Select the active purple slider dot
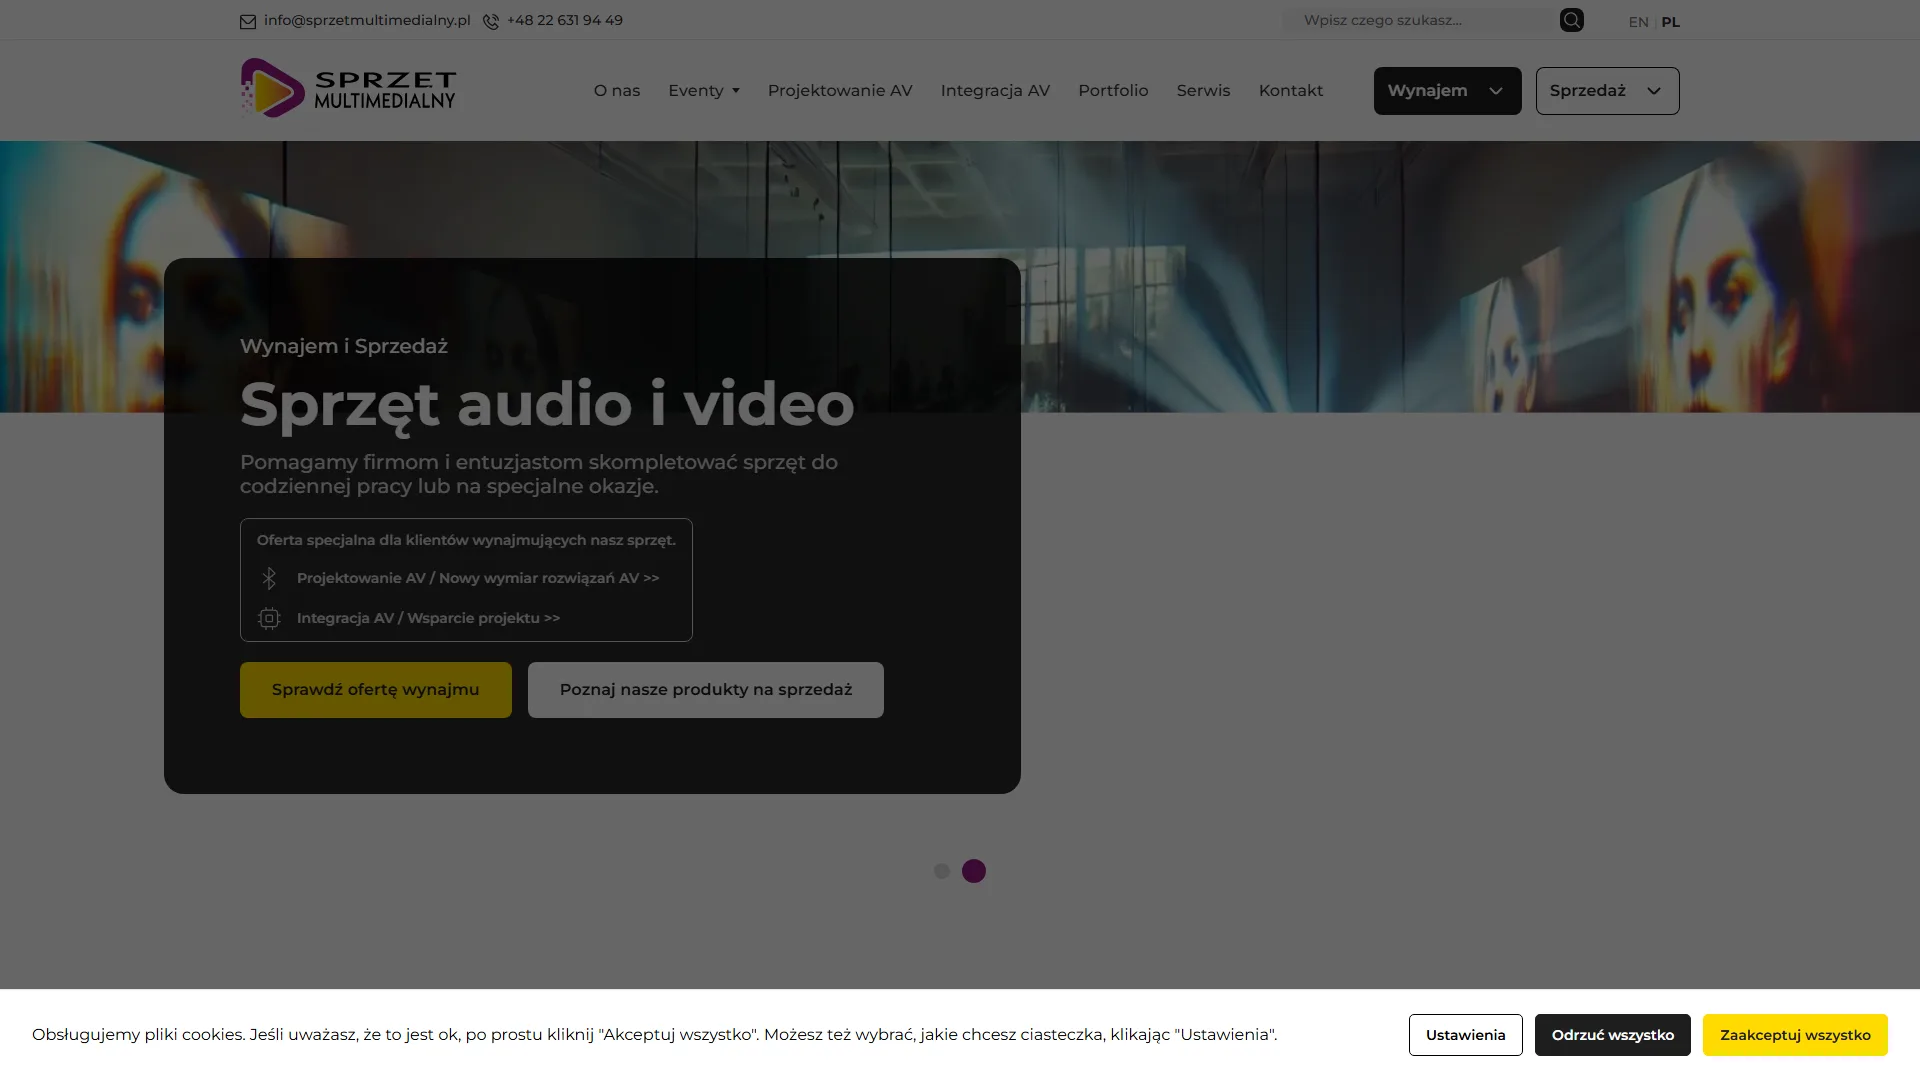The image size is (1920, 1080). 974,871
